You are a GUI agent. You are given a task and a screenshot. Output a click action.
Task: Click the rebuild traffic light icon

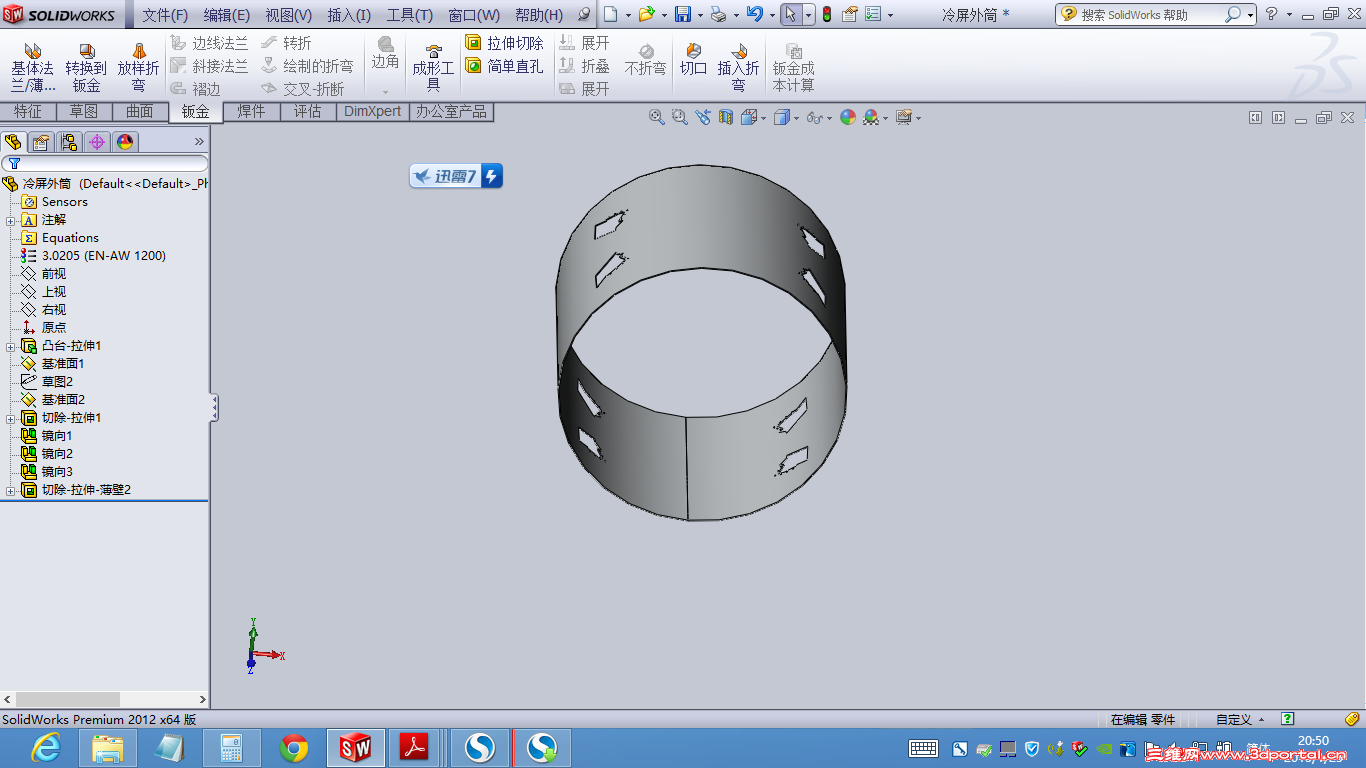[x=826, y=14]
